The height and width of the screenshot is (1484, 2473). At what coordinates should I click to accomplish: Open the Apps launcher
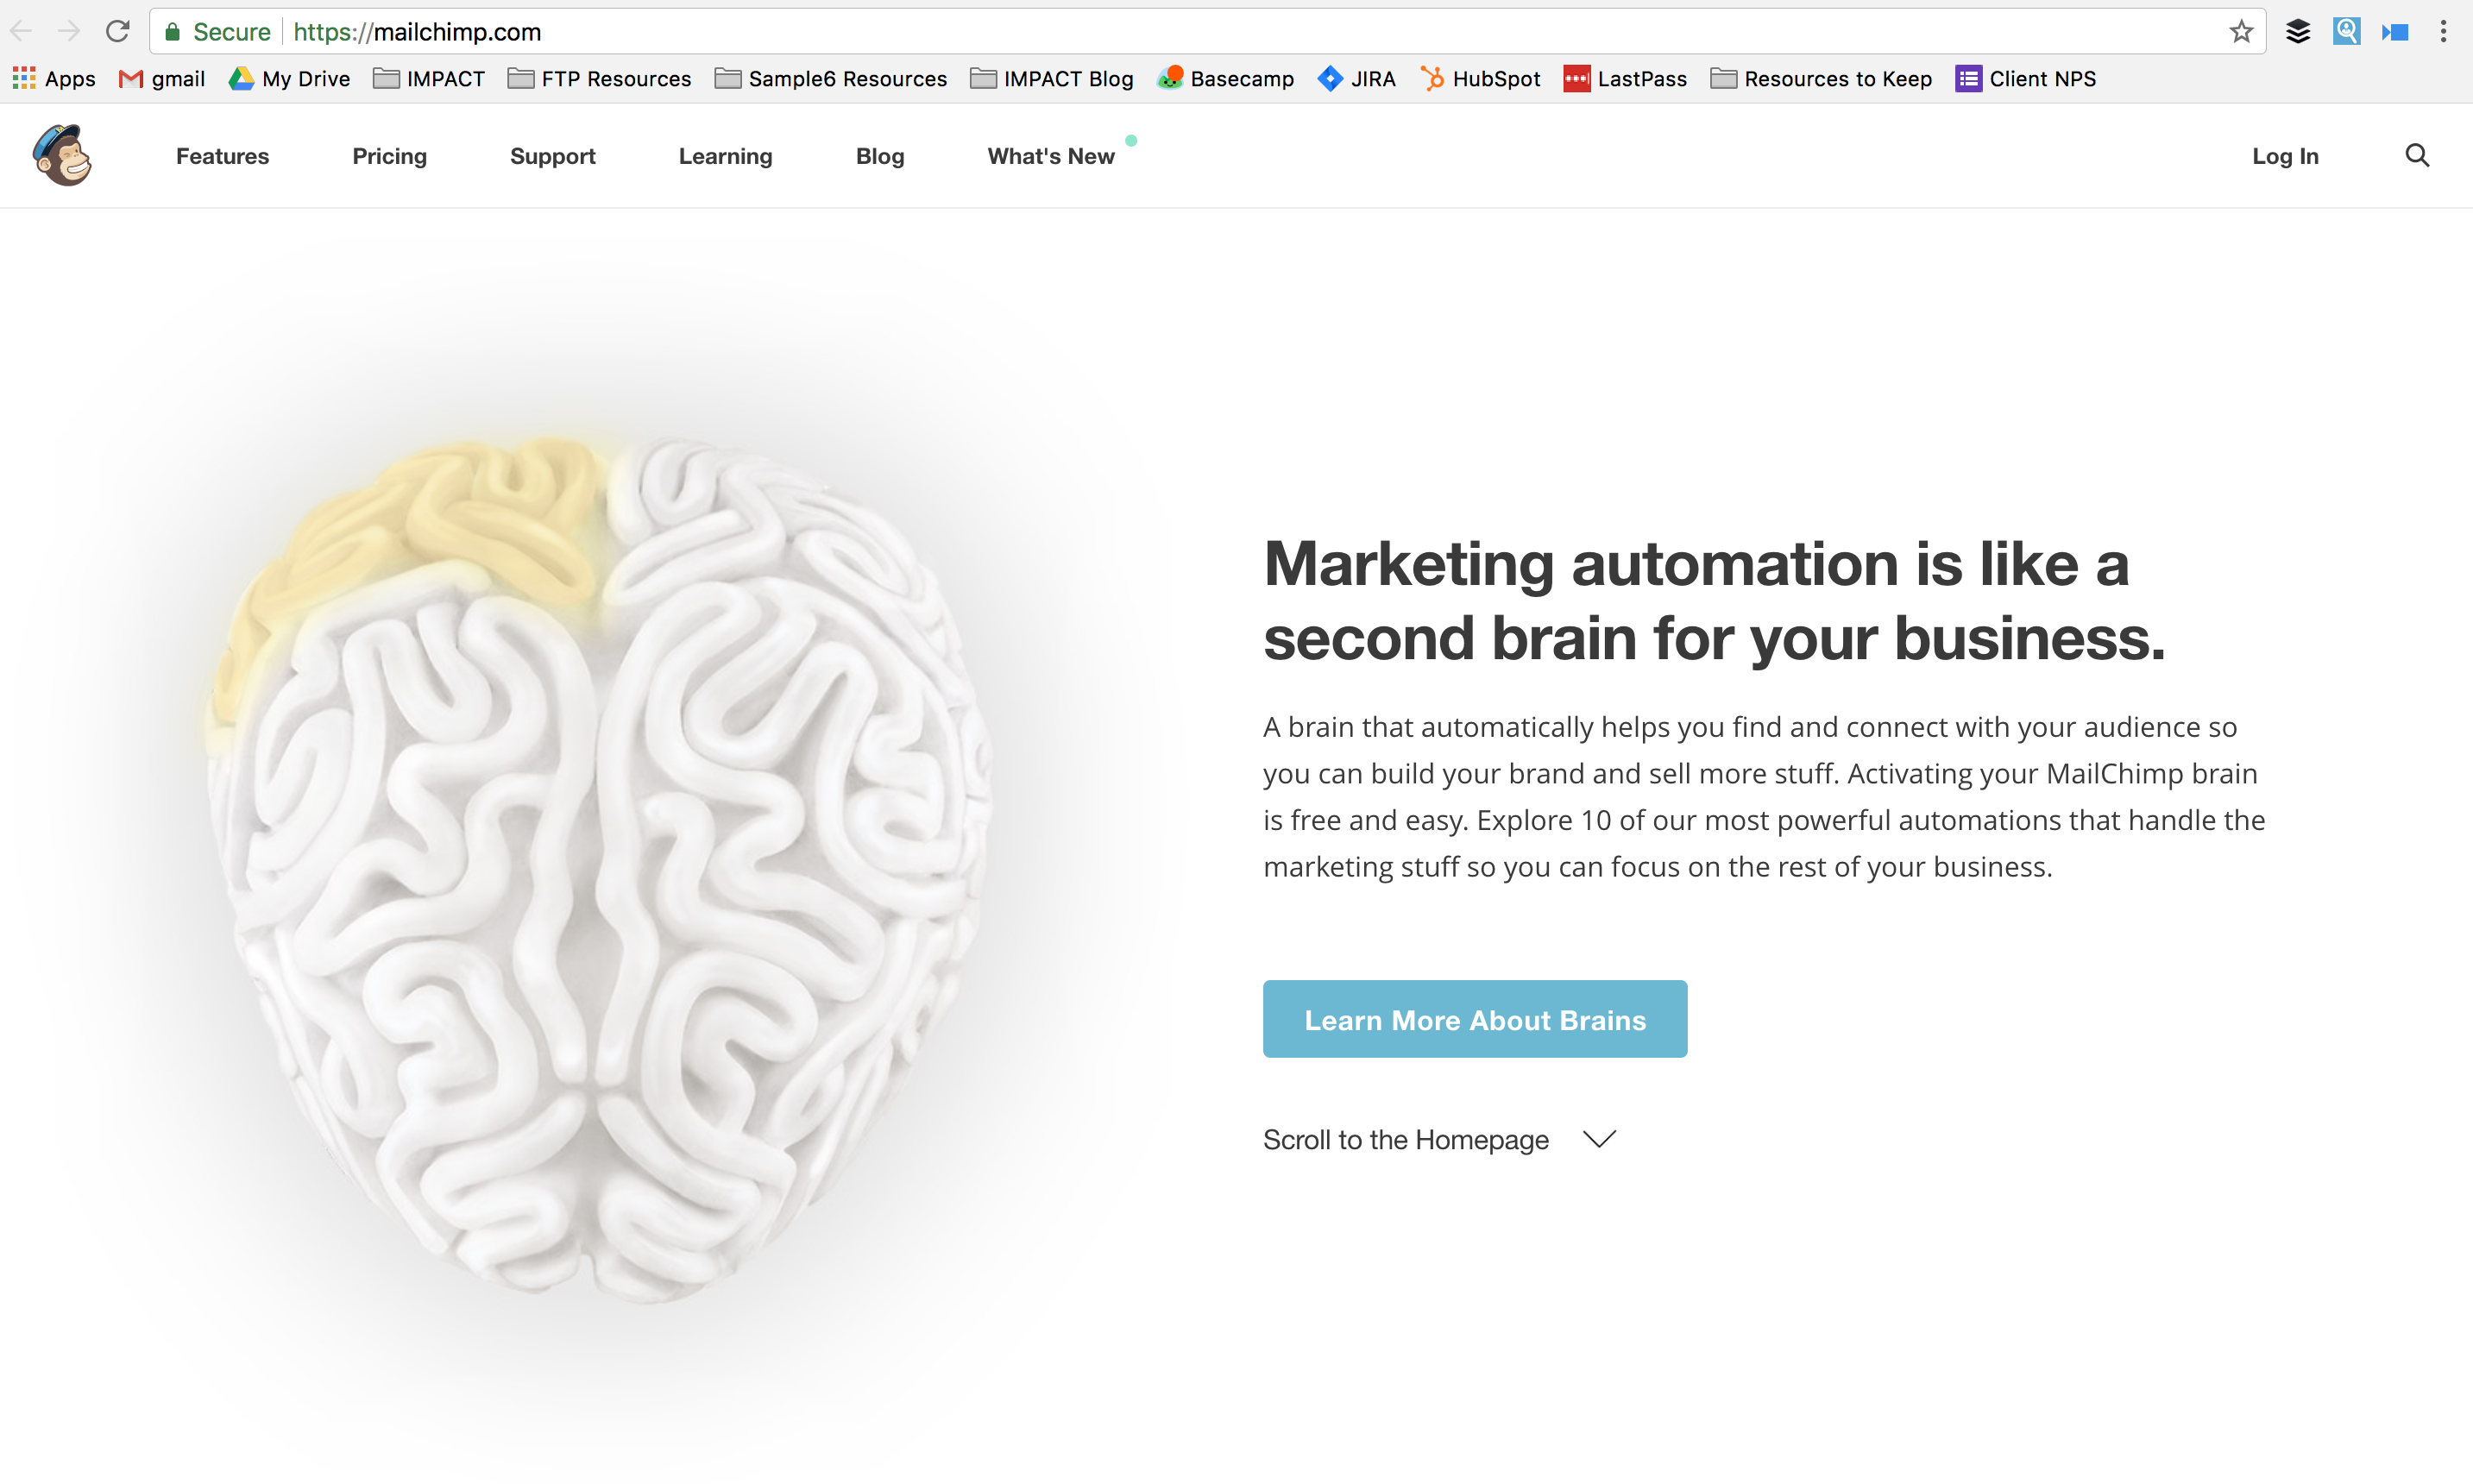(x=25, y=78)
